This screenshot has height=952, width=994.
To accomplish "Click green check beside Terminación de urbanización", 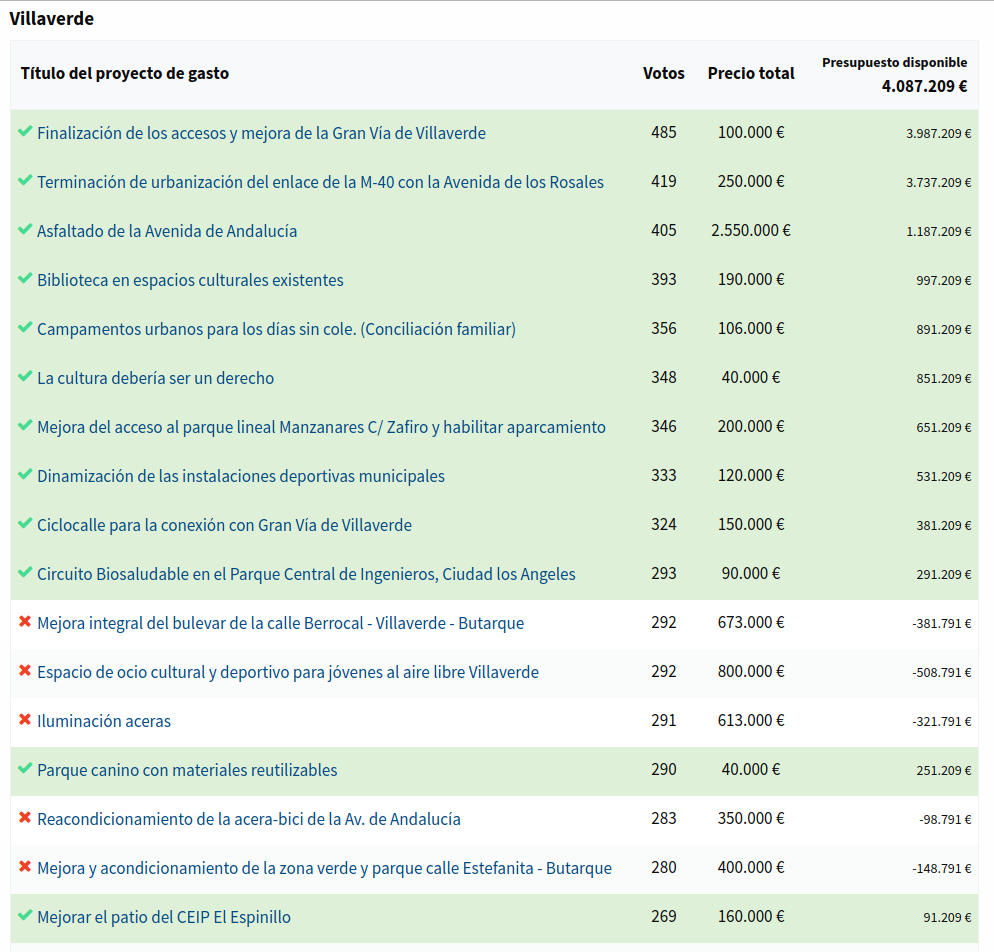I will coord(25,180).
